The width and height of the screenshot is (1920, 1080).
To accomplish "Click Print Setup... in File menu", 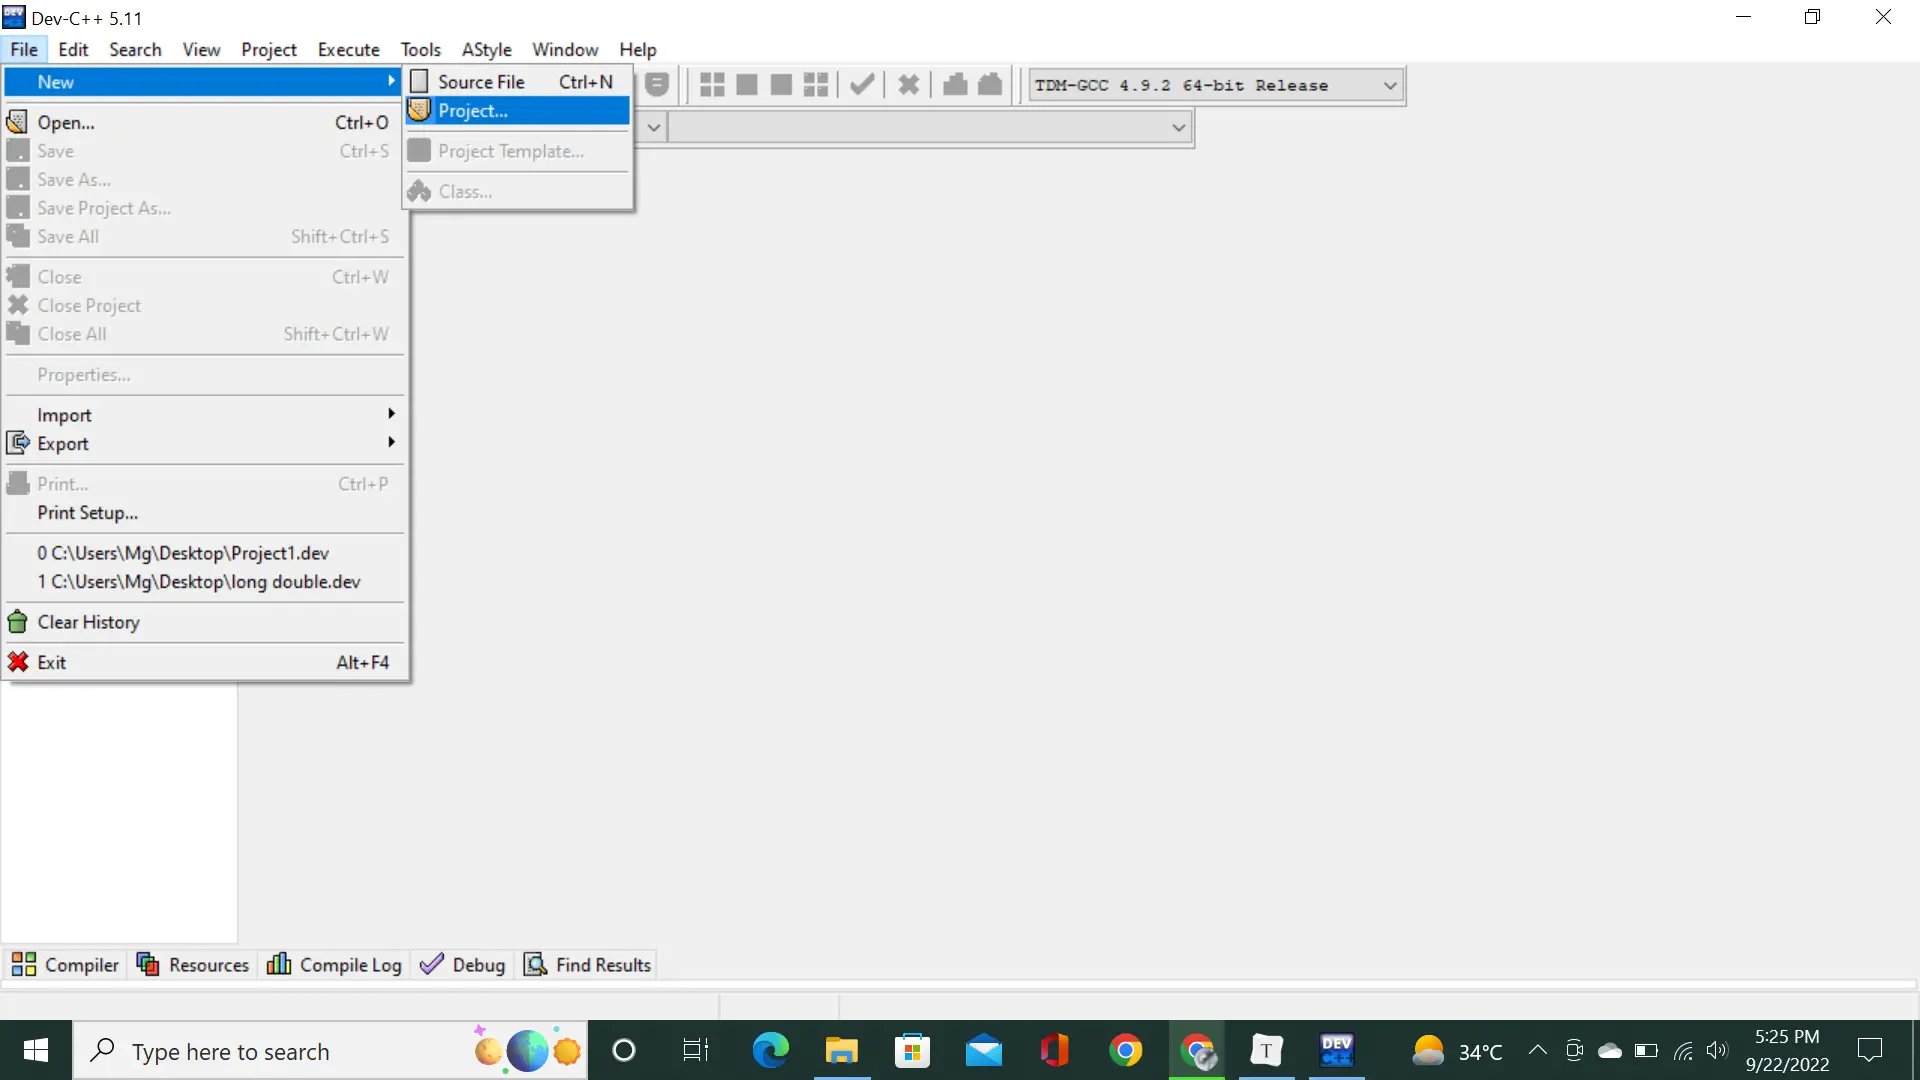I will point(87,512).
